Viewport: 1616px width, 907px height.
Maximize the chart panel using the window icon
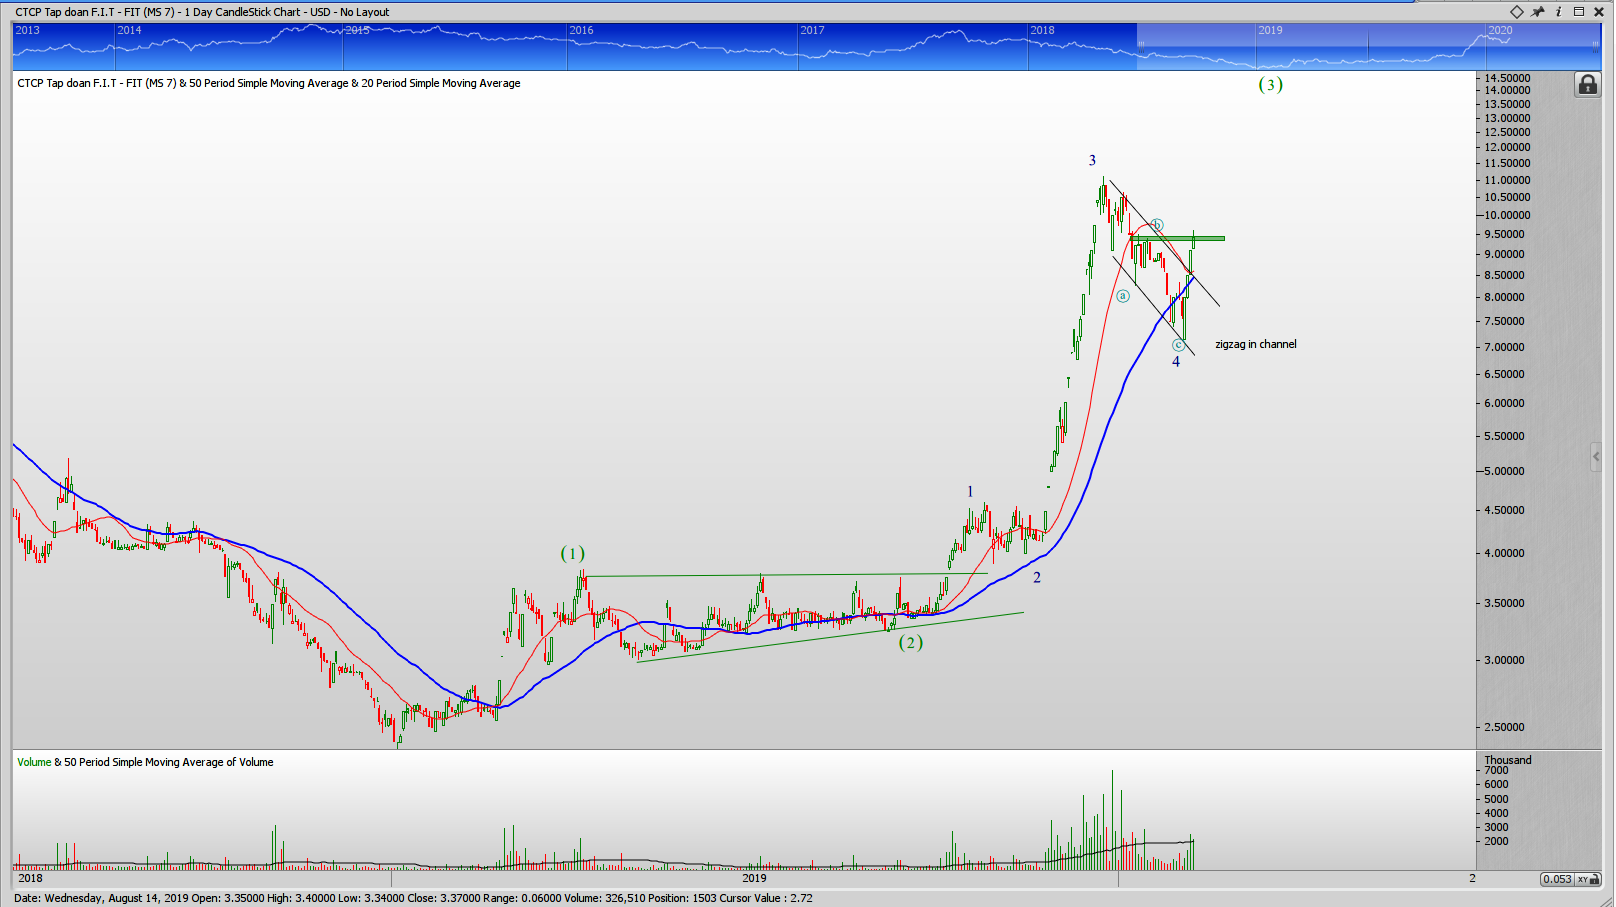[x=1579, y=12]
